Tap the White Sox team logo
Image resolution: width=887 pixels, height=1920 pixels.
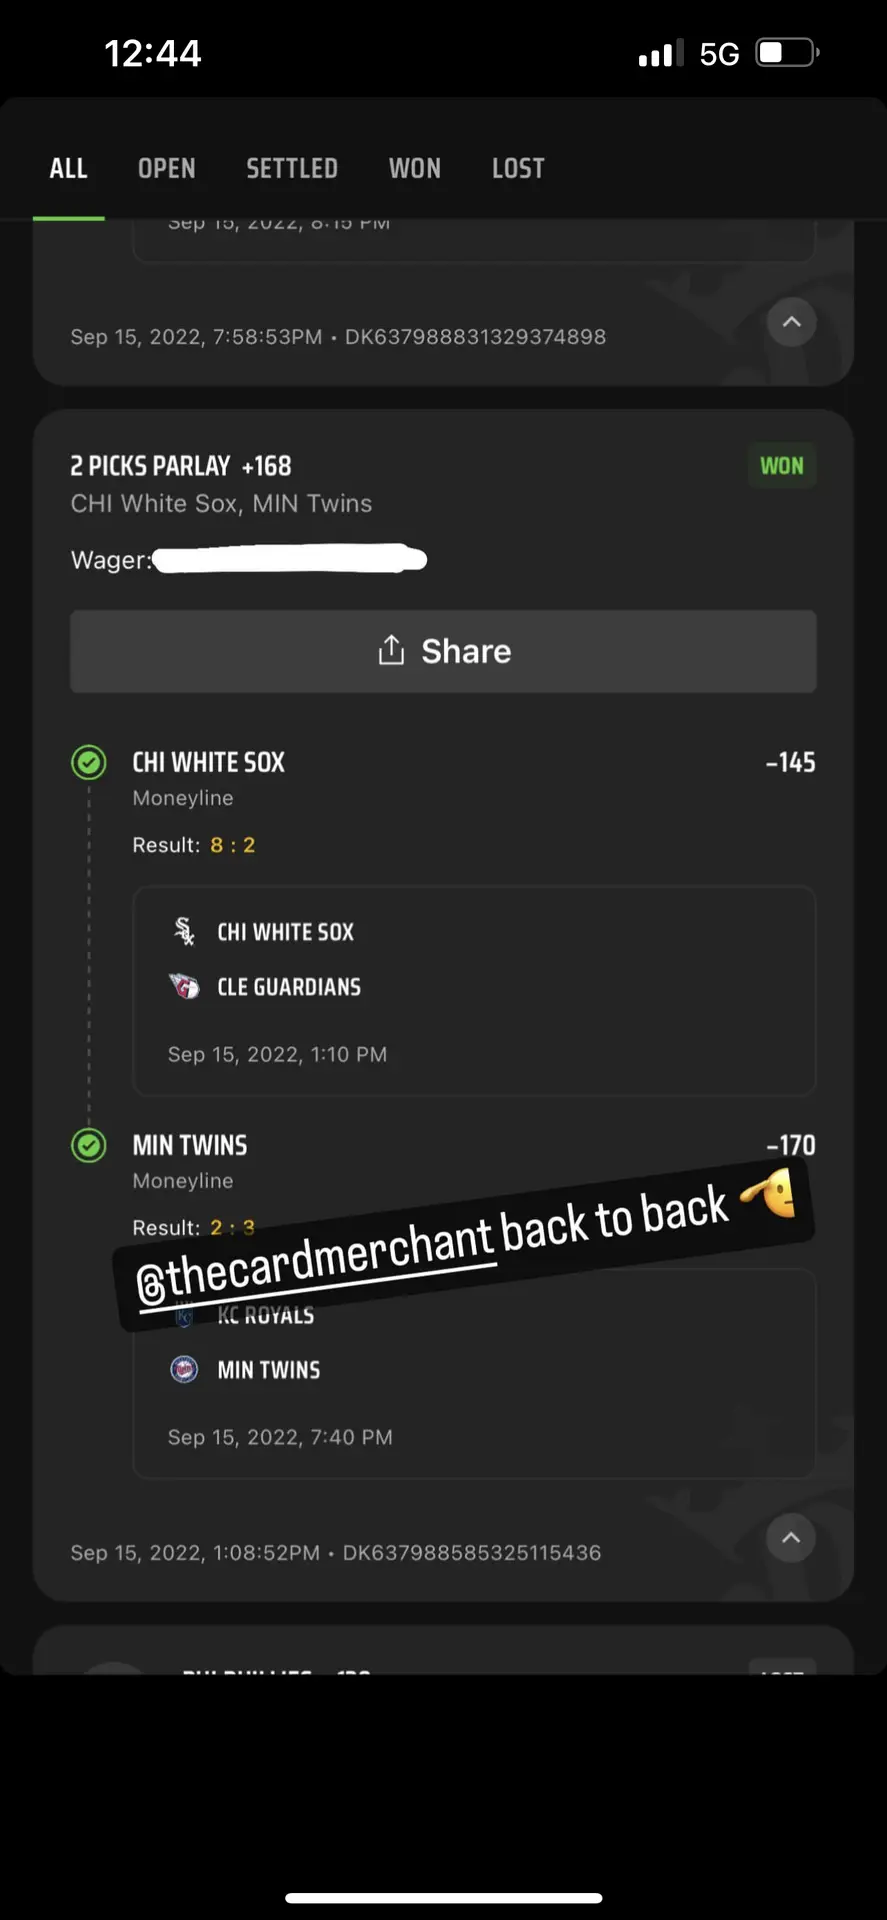pos(184,931)
